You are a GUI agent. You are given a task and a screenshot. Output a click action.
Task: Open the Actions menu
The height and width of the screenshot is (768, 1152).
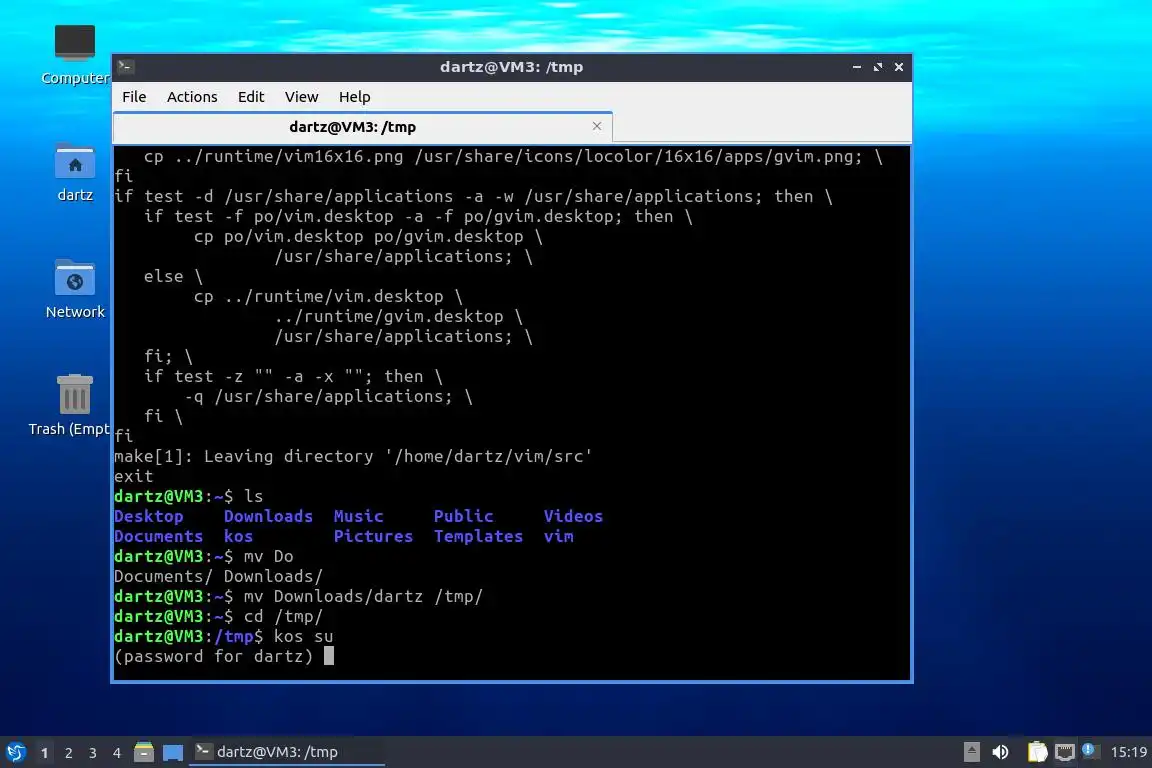coord(192,97)
